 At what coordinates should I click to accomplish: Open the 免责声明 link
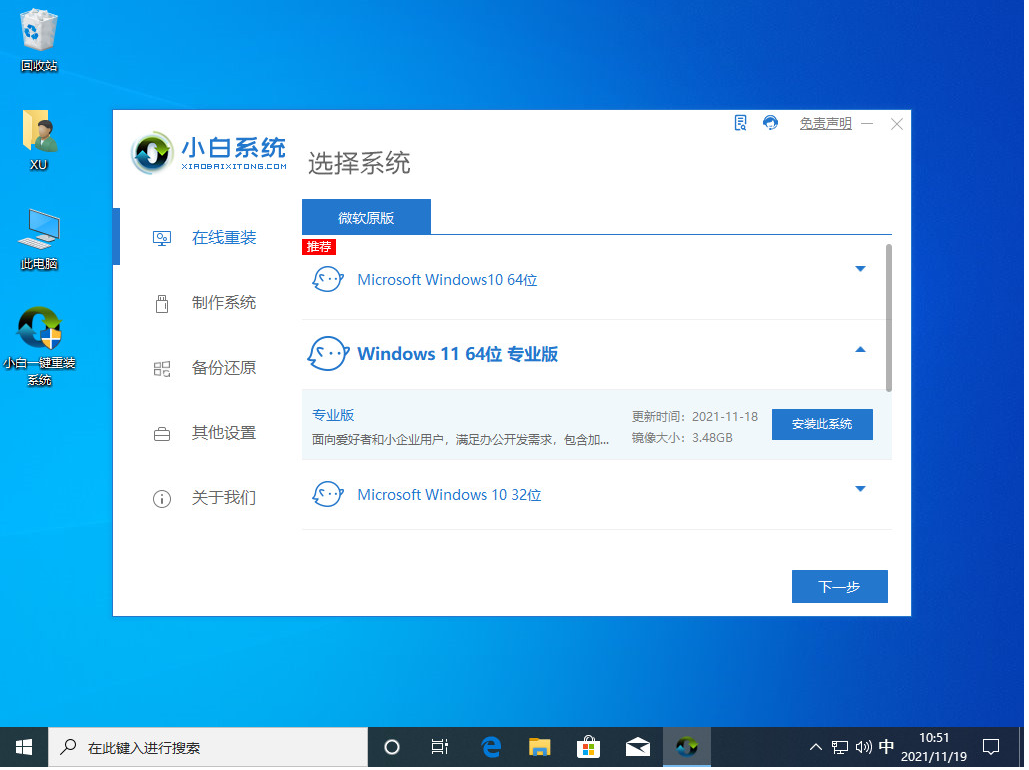[825, 124]
